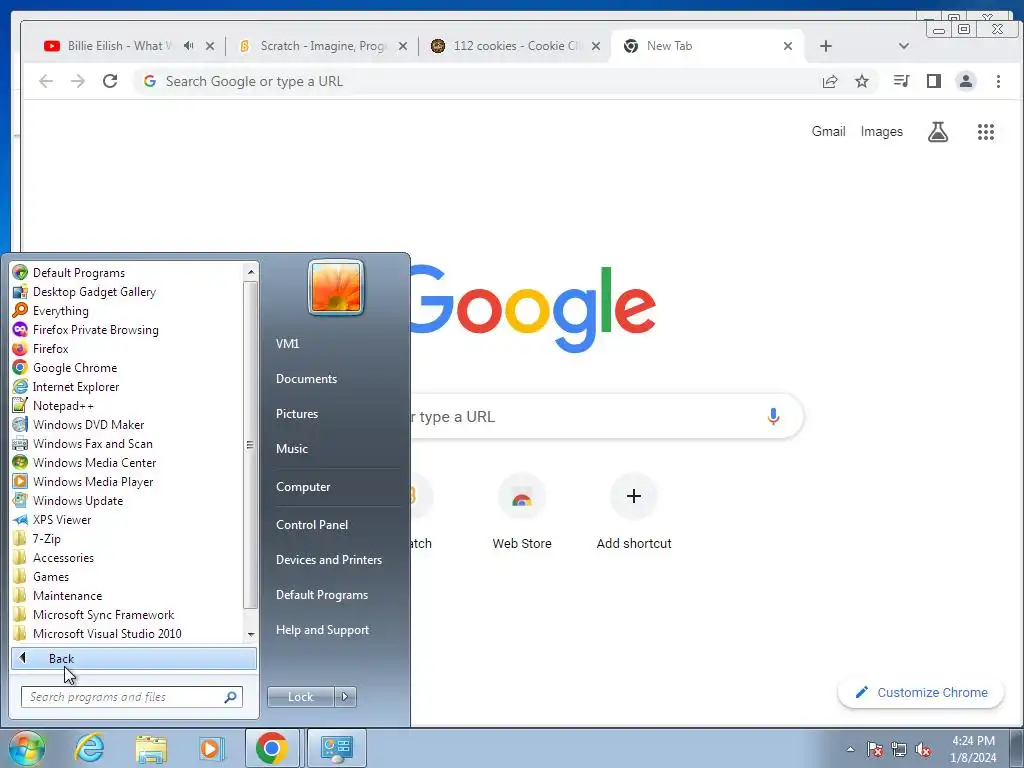This screenshot has height=768, width=1024.
Task: Start voice search with microphone icon
Action: click(773, 417)
